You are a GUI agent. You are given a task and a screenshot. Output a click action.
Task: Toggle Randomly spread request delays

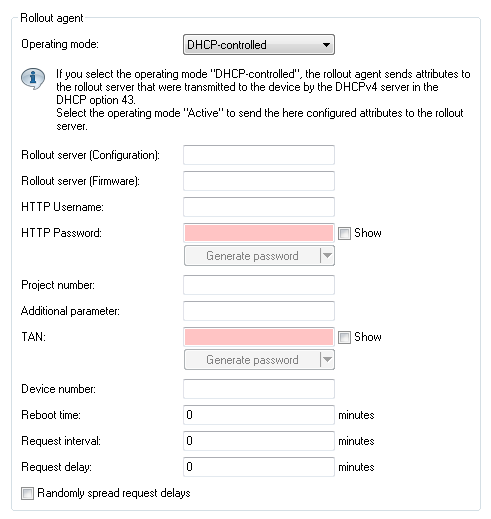27,493
